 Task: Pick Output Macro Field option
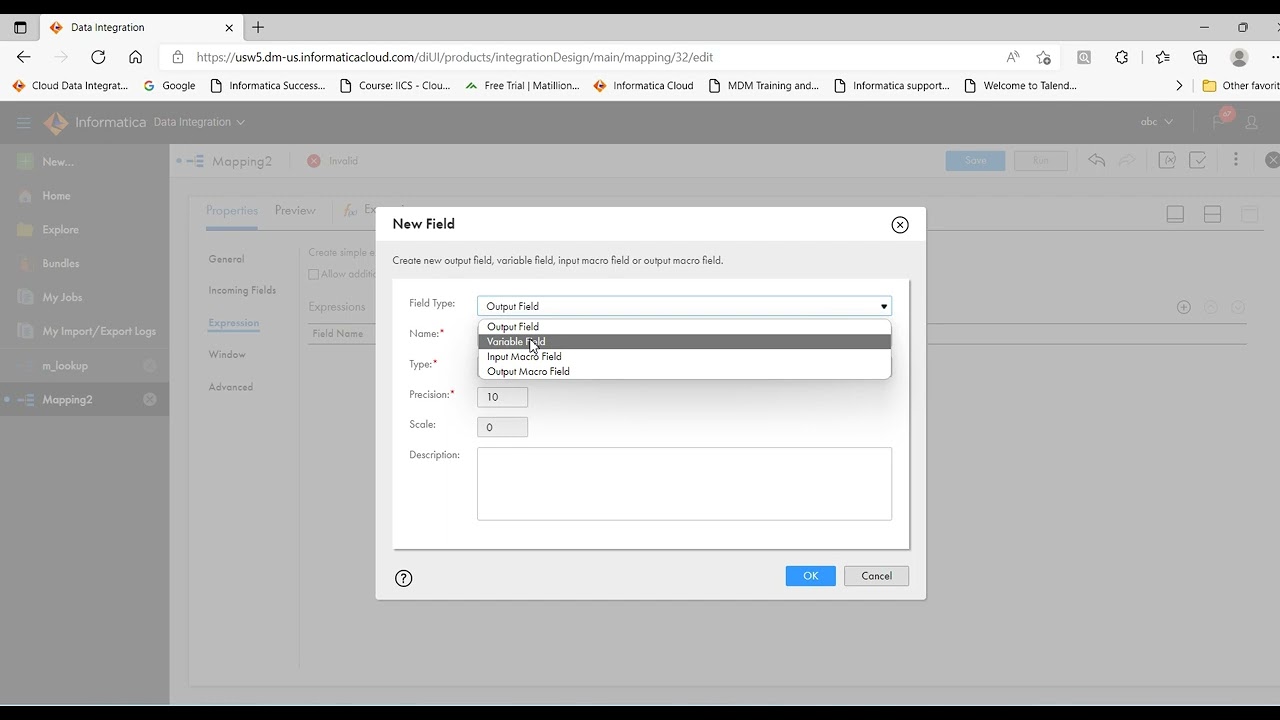coord(684,372)
